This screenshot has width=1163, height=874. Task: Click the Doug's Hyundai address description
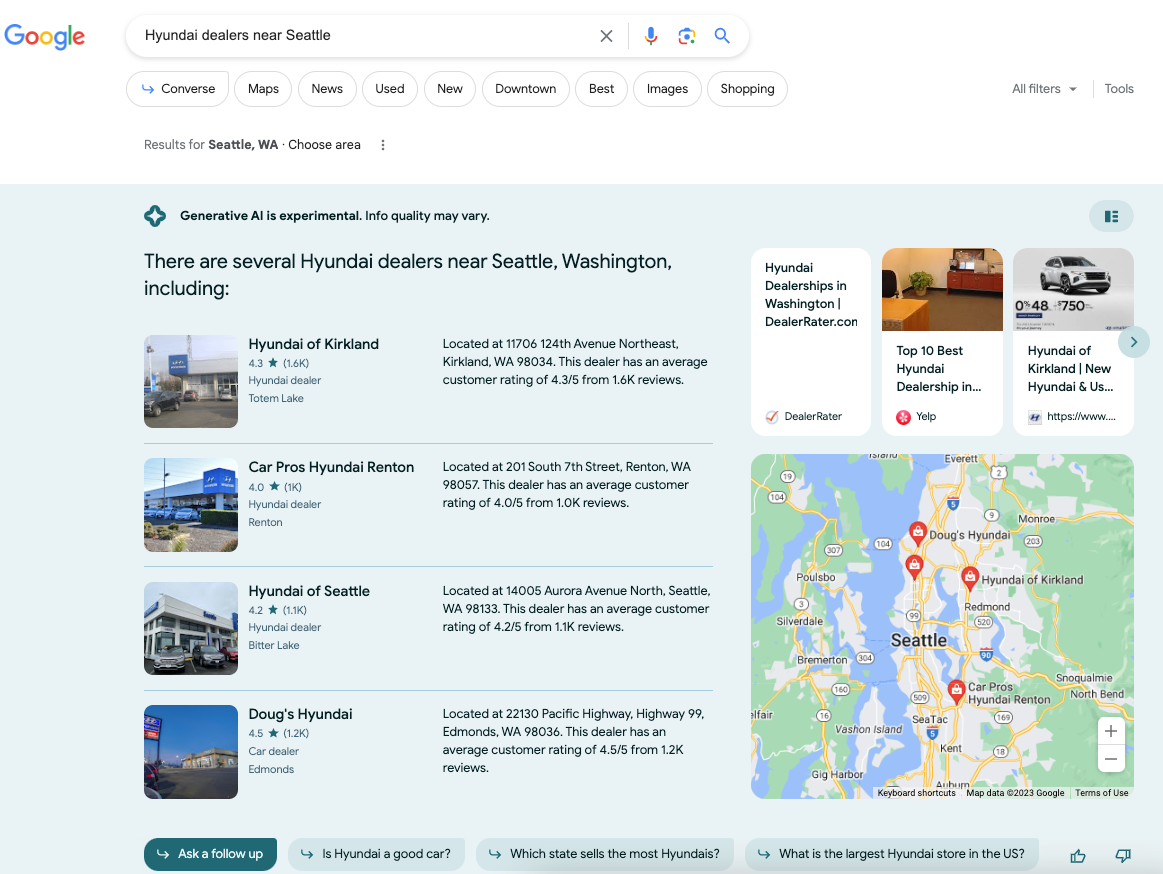[x=573, y=740]
